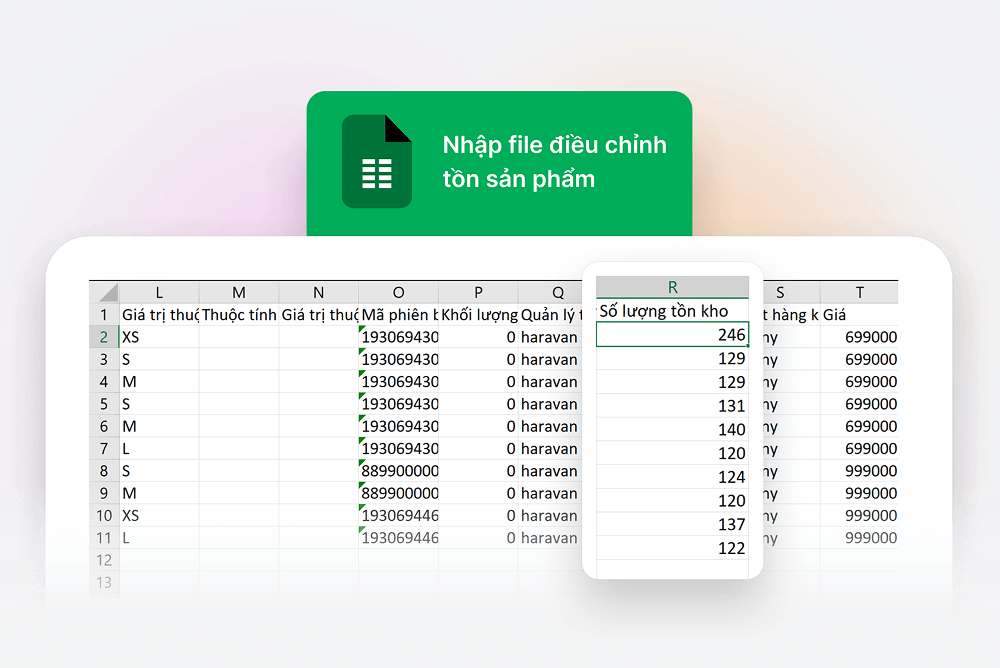
Task: Click stock quantity cell 124
Action: coord(672,477)
